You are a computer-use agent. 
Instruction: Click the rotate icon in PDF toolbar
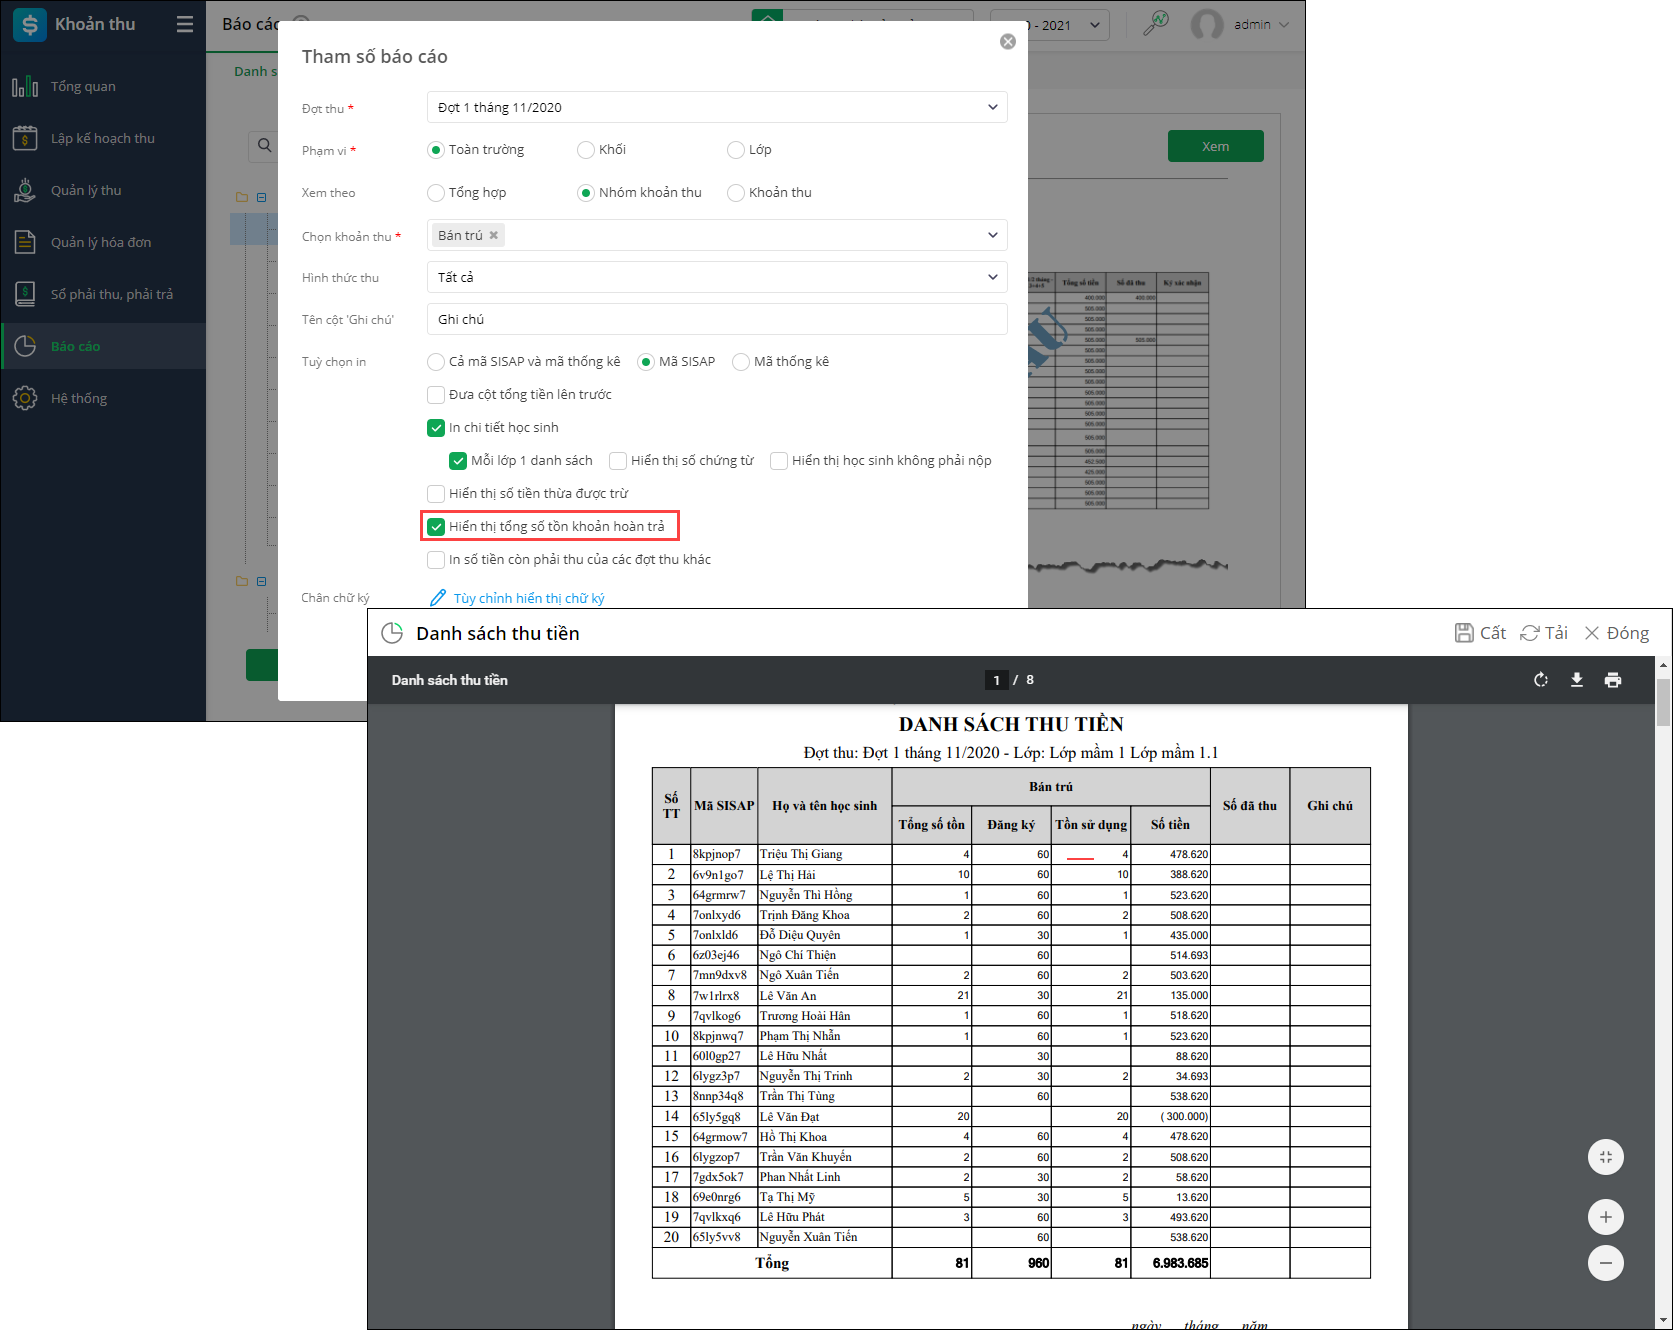click(x=1540, y=680)
